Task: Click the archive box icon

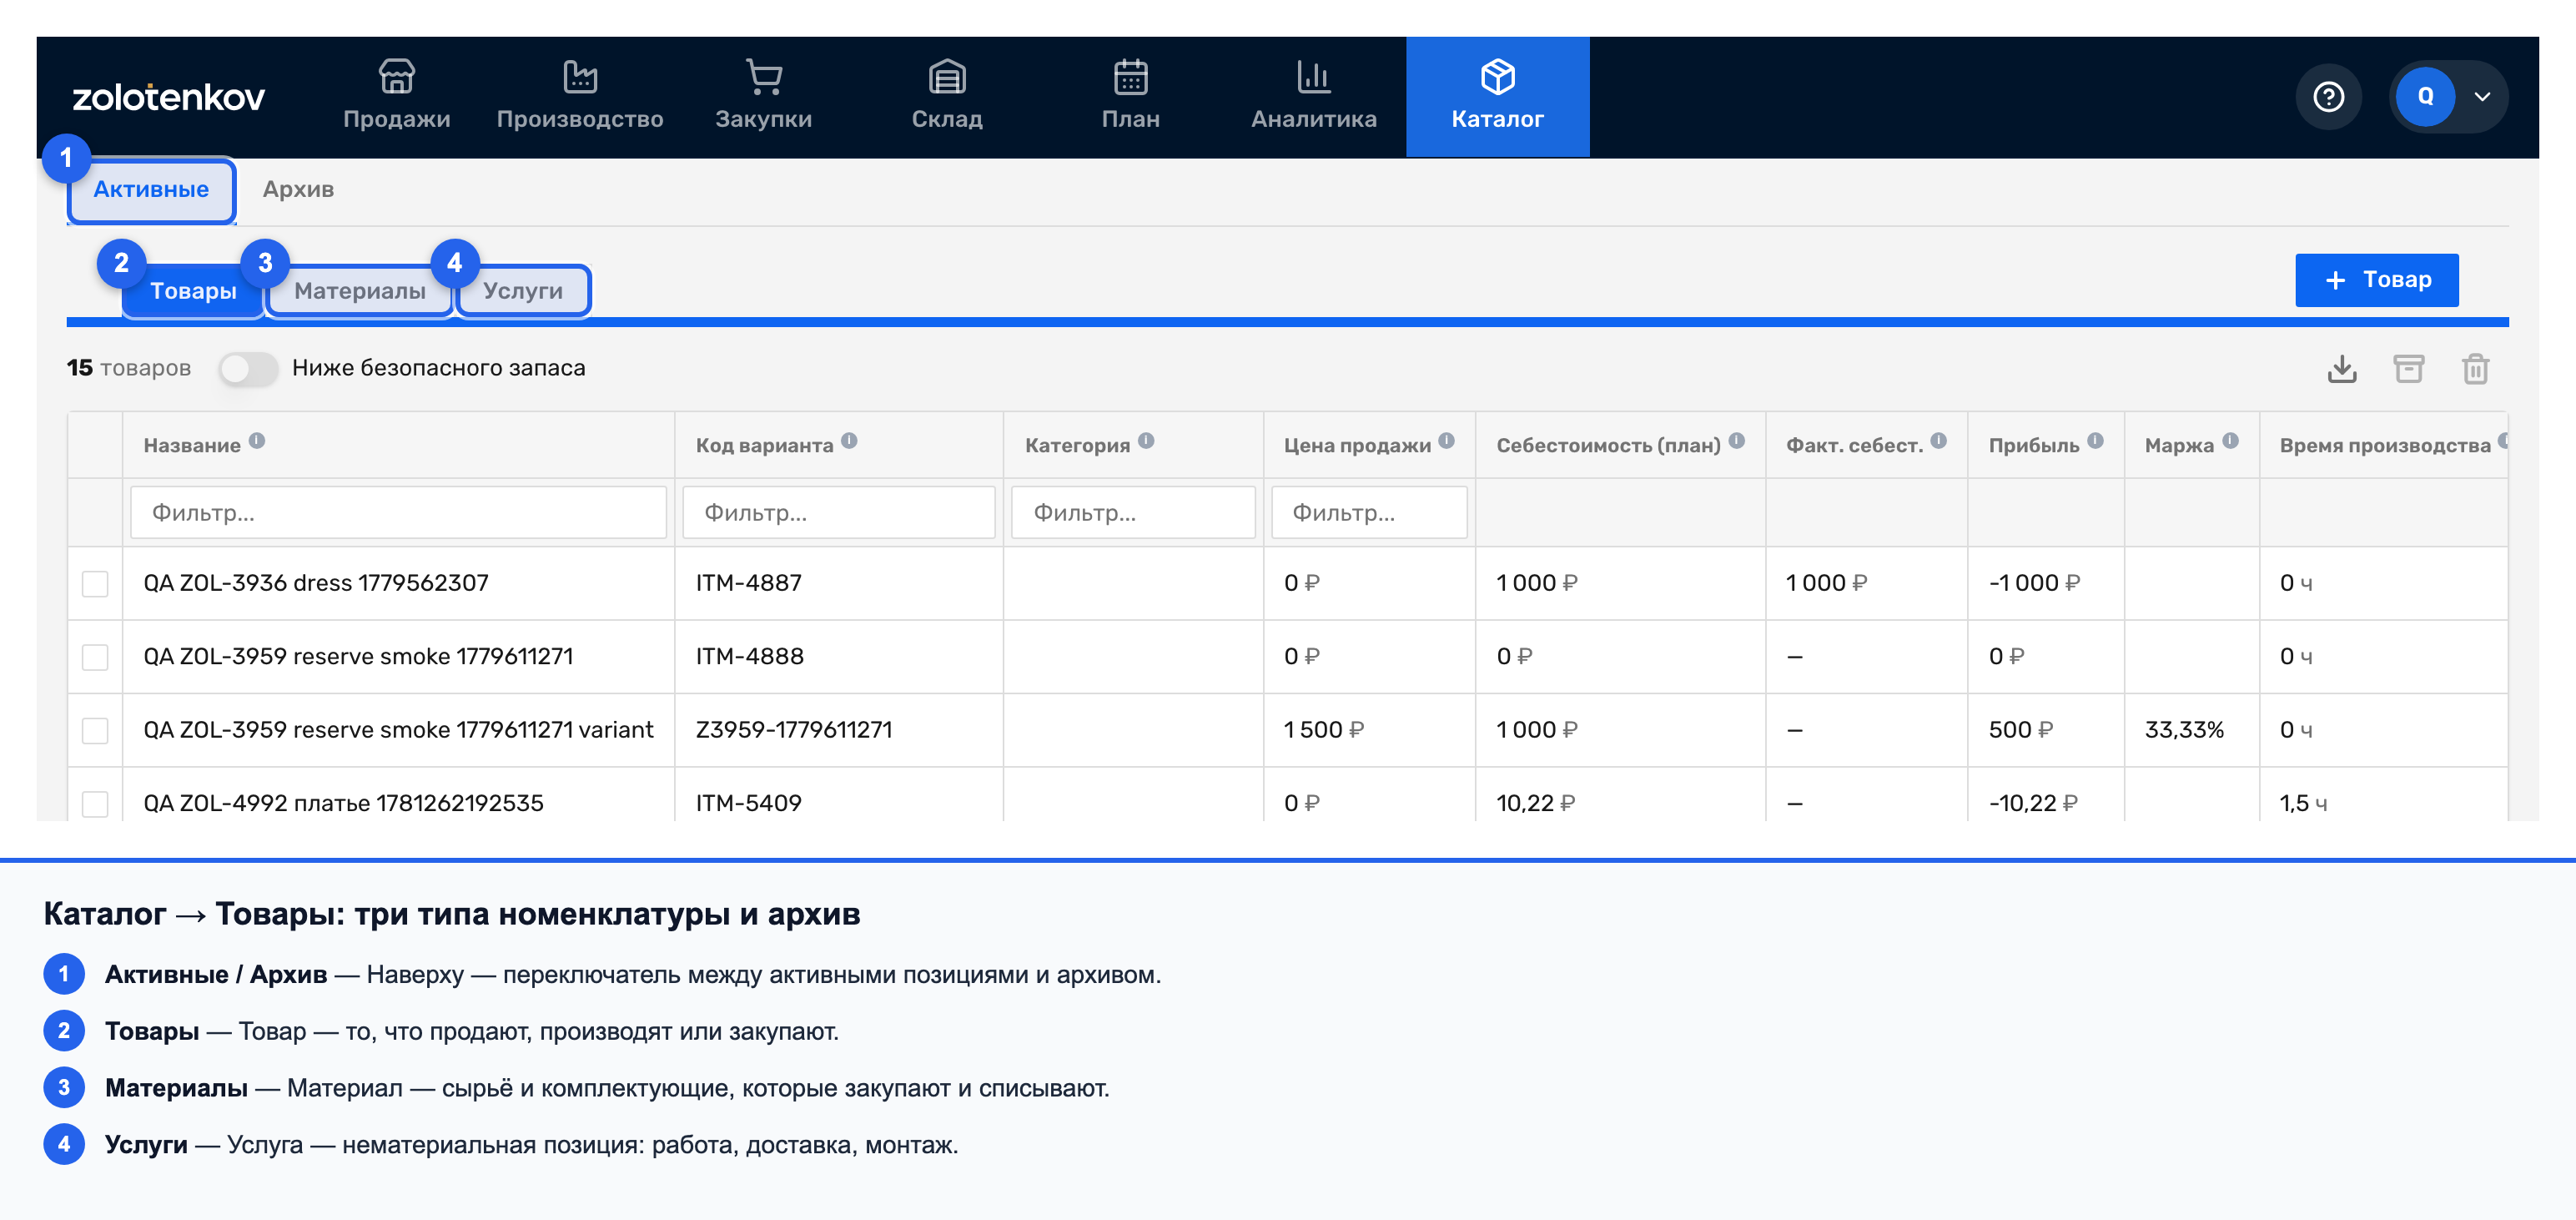Action: click(2408, 368)
